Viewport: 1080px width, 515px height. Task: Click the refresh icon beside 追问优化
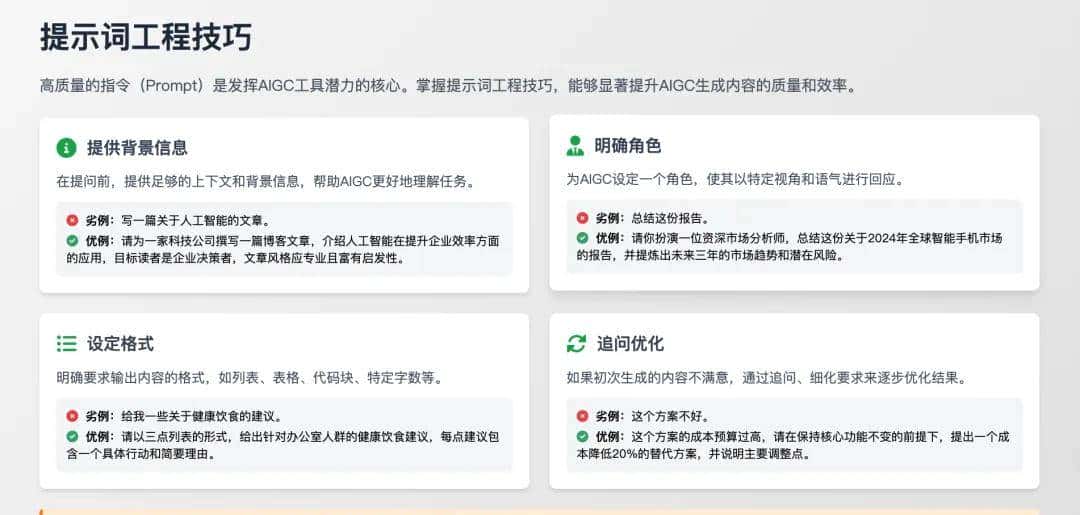pos(576,344)
